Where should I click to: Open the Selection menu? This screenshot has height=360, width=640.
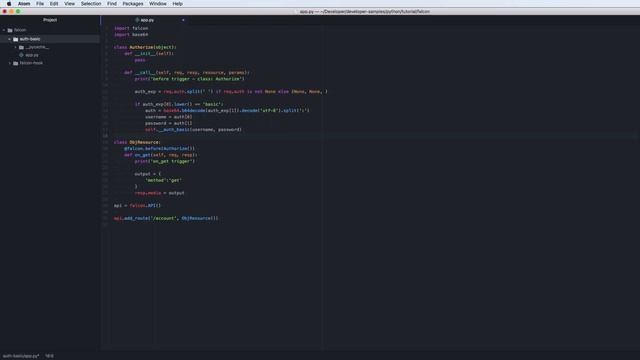click(91, 4)
